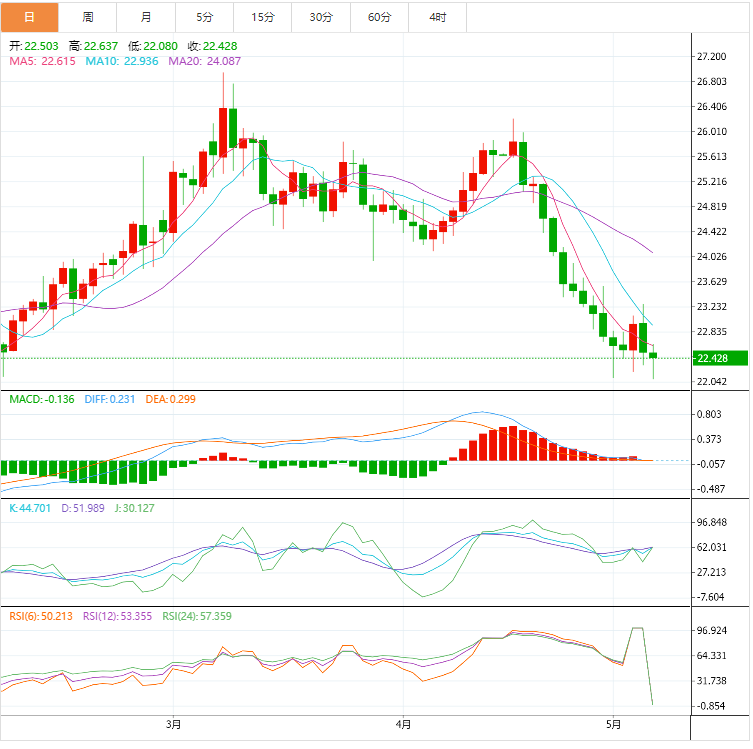Click the MA5 indicator label
This screenshot has height=749, width=753.
pos(42,61)
